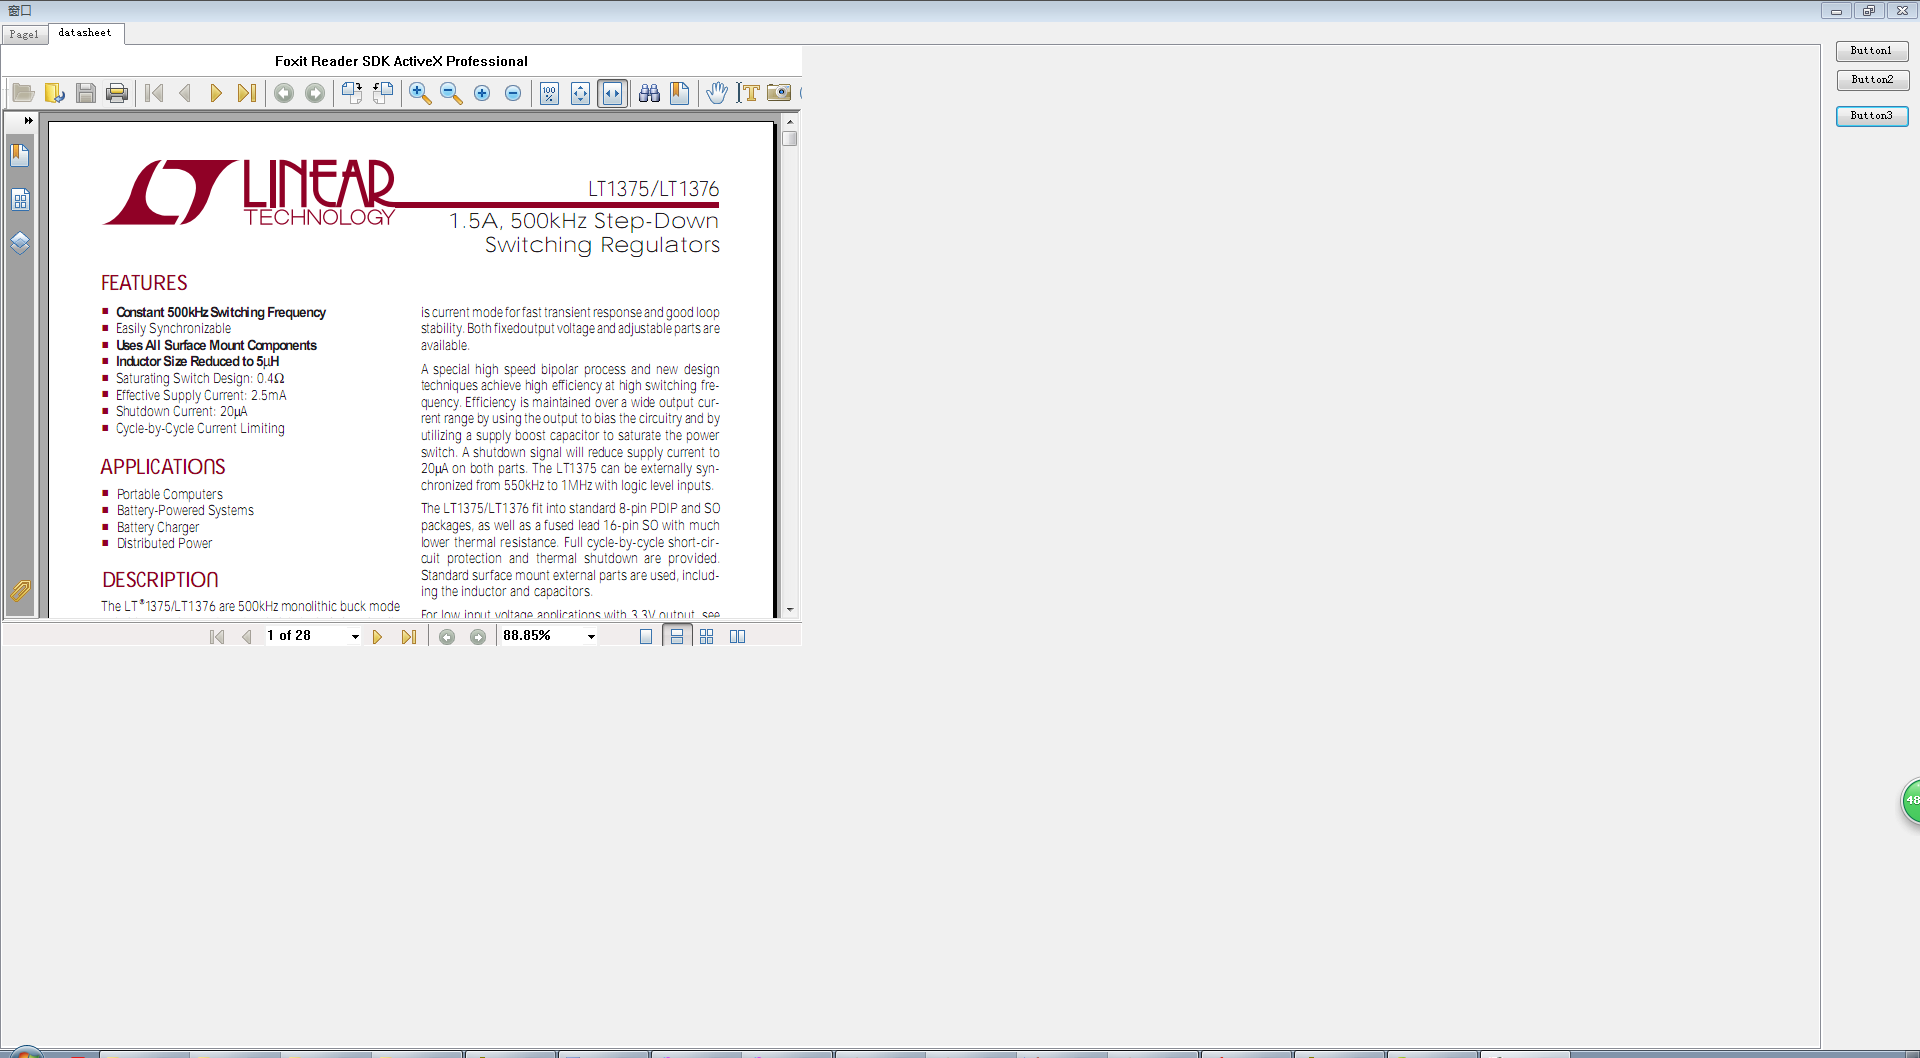Click the 88.85% zoom value field
This screenshot has width=1920, height=1058.
click(541, 636)
